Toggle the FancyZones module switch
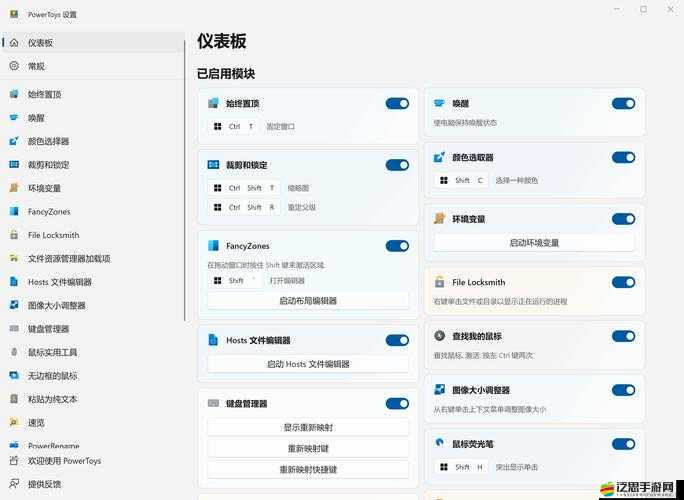The width and height of the screenshot is (684, 500). click(397, 246)
